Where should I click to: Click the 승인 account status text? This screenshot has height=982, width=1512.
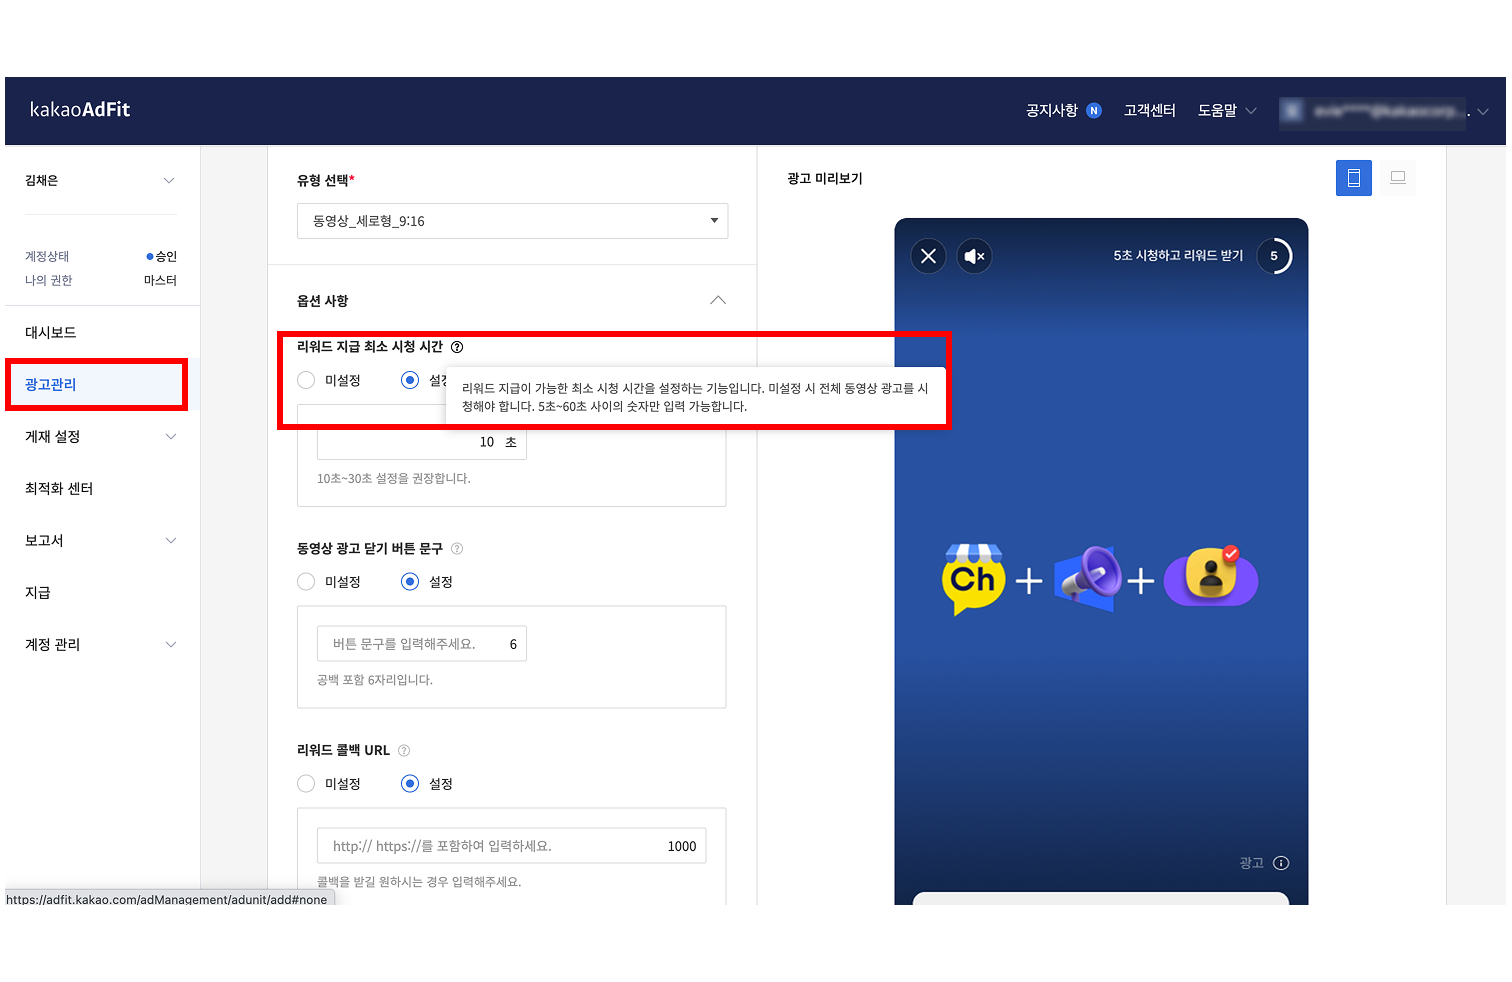[x=166, y=257]
